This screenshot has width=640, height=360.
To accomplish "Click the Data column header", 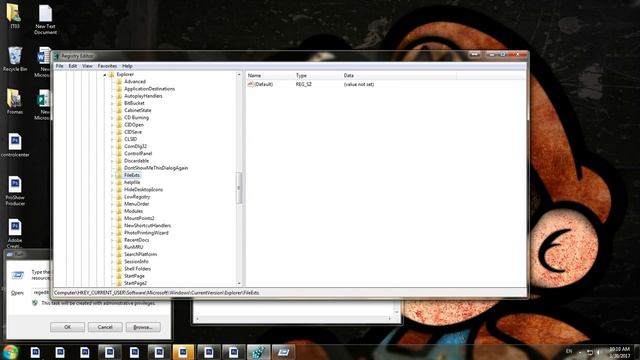I will [399, 76].
